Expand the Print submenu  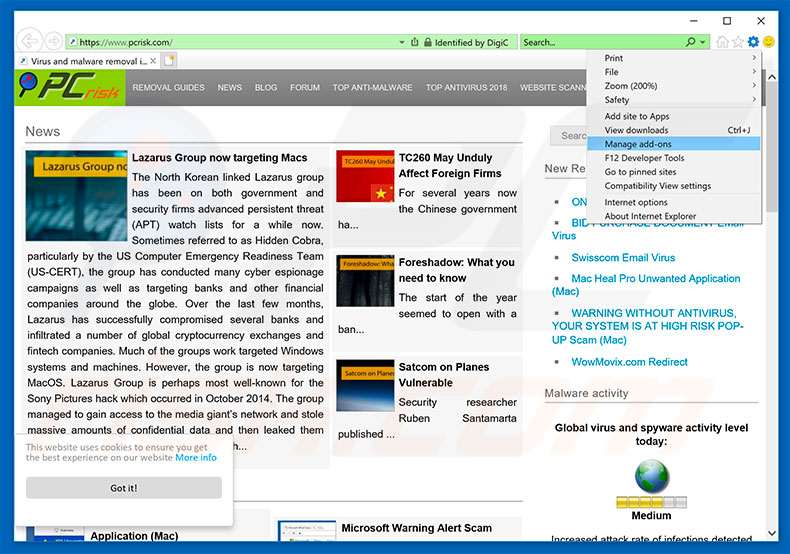[x=680, y=58]
